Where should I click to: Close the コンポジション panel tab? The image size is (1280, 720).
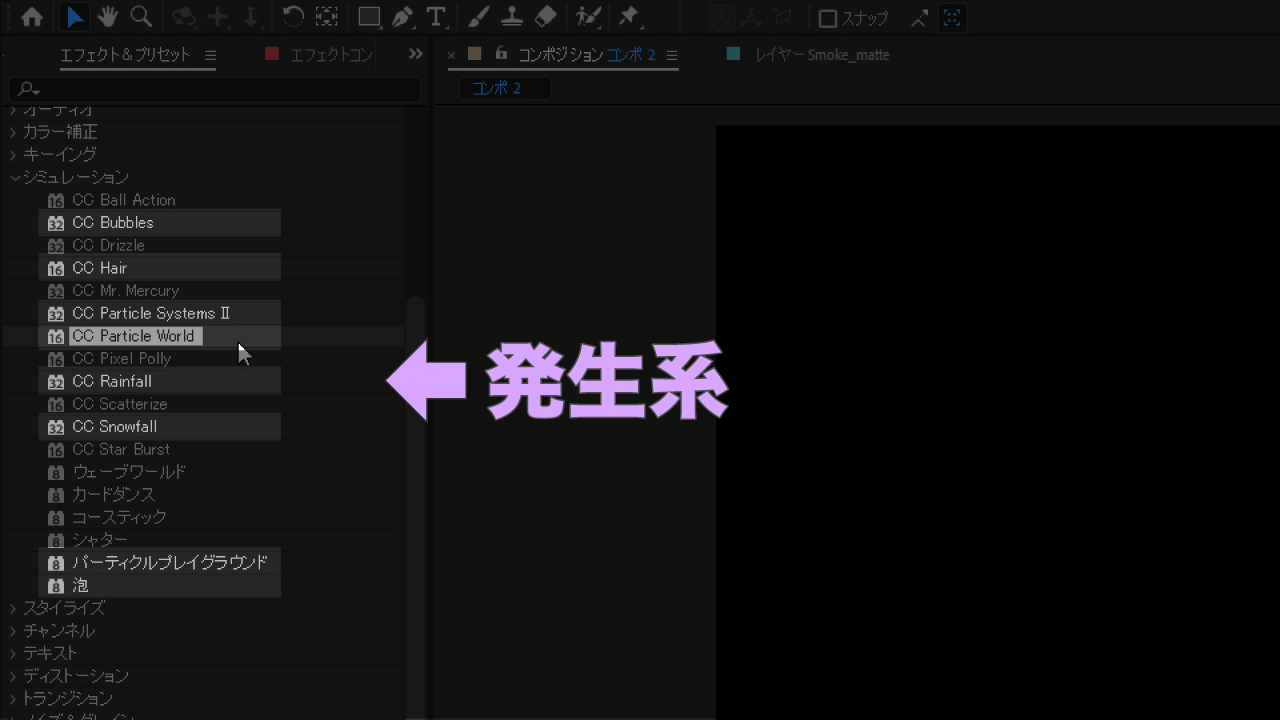[x=452, y=55]
